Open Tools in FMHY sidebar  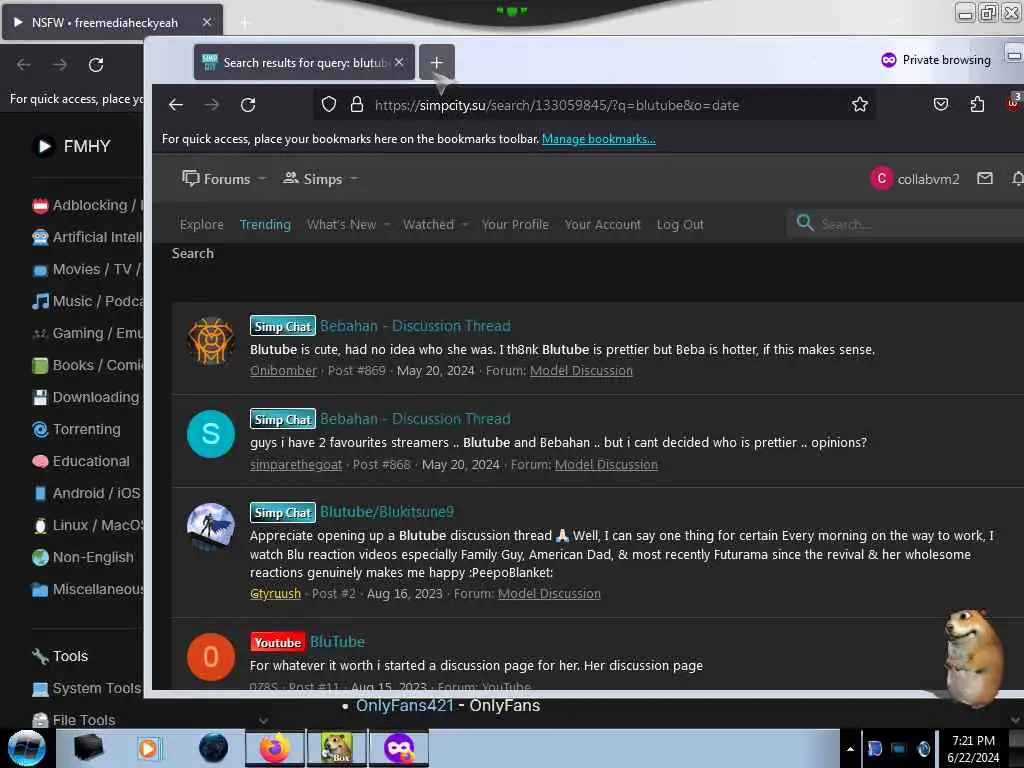60,656
